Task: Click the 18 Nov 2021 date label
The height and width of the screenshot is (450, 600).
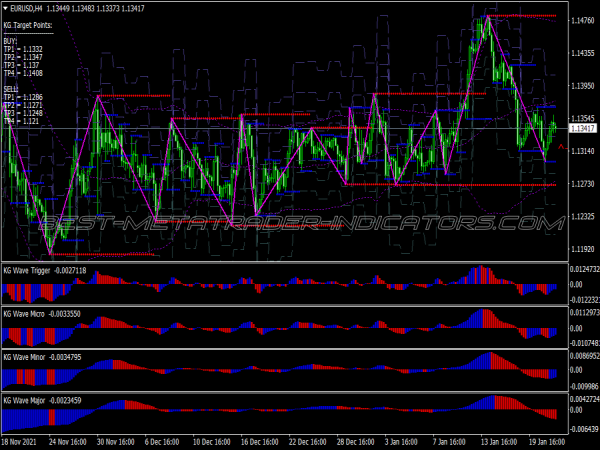Action: (x=22, y=441)
